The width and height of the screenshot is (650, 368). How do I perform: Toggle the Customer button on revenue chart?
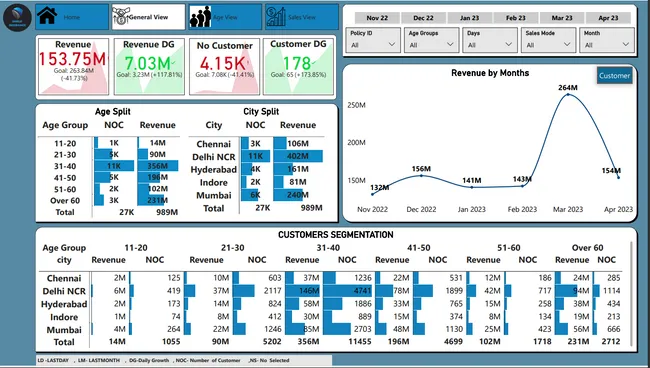614,76
